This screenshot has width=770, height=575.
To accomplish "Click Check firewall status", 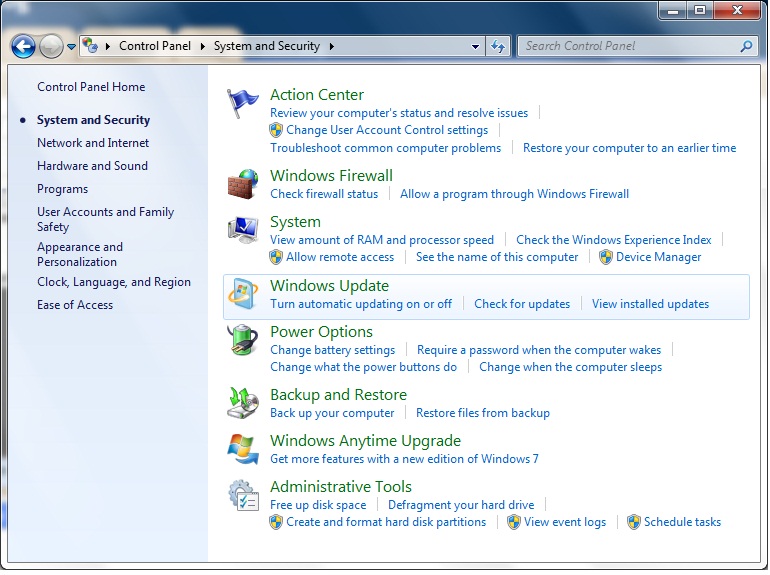I will [324, 194].
